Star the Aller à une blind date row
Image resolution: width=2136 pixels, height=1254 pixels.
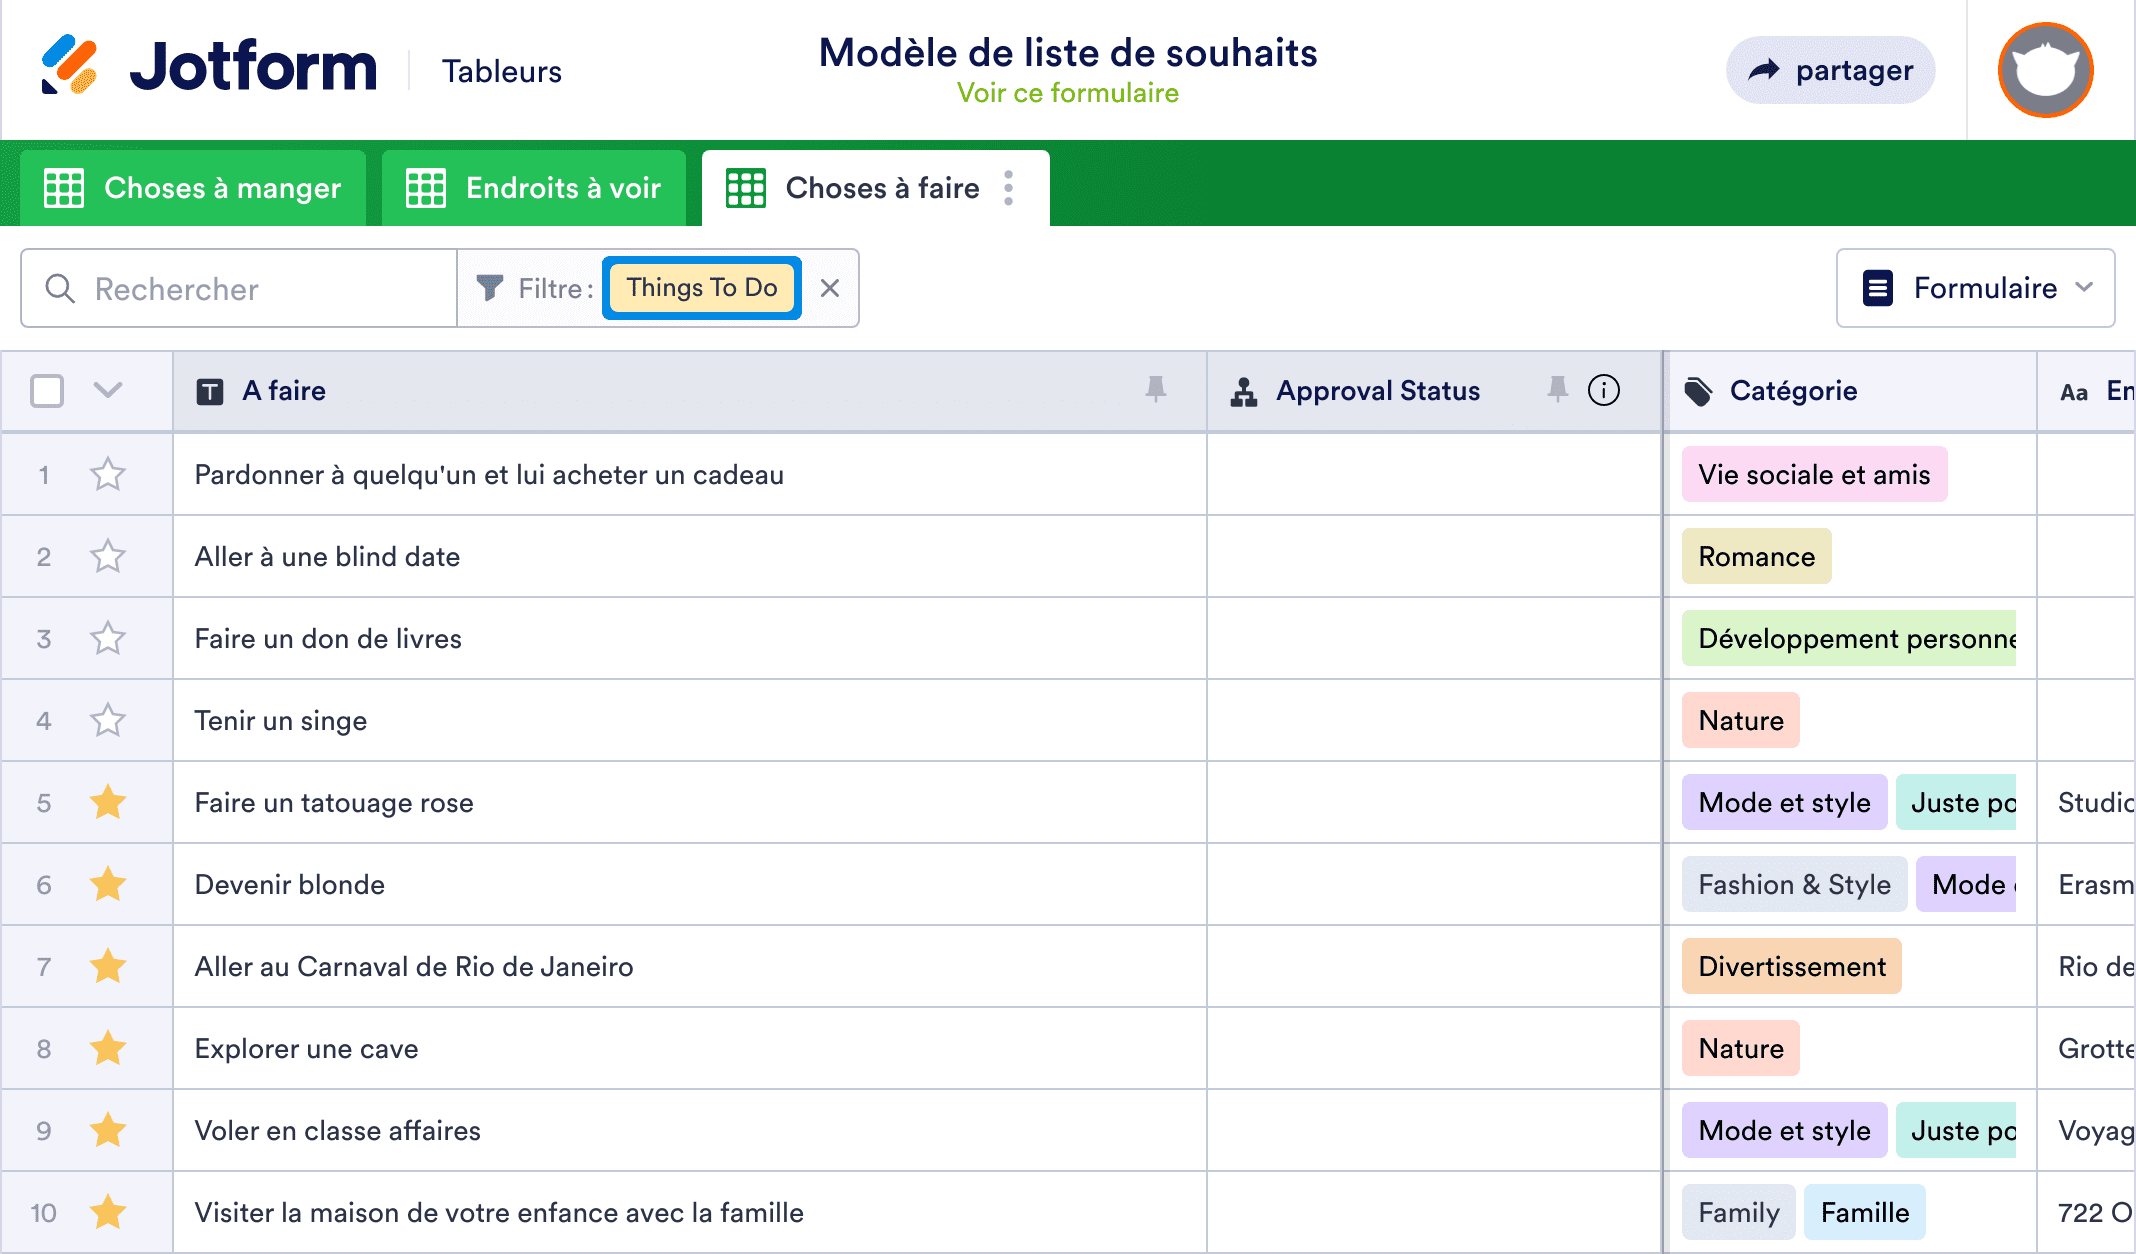coord(107,556)
